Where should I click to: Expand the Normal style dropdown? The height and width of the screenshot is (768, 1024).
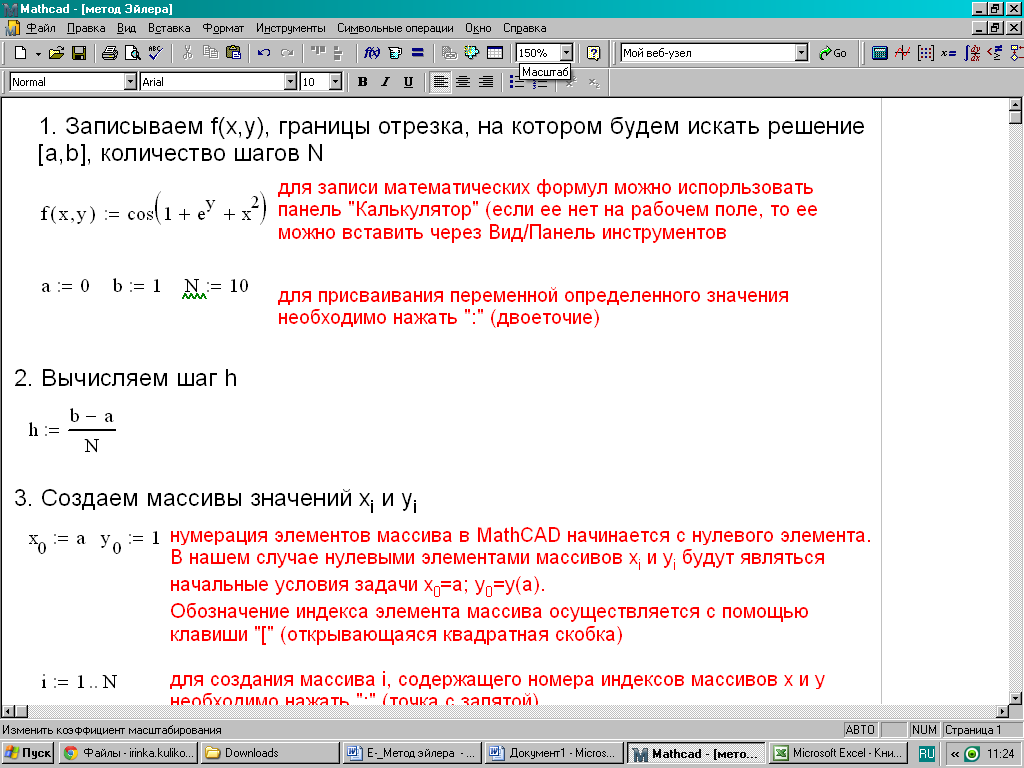pos(130,82)
